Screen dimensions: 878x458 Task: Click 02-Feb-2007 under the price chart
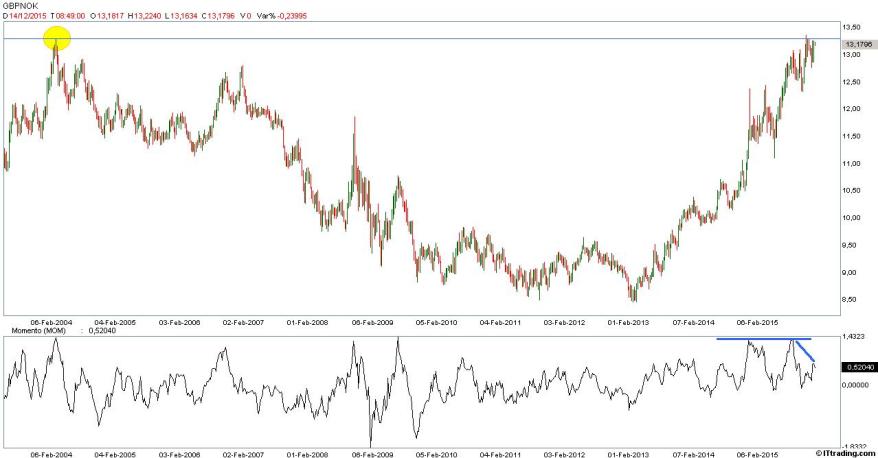tap(243, 323)
